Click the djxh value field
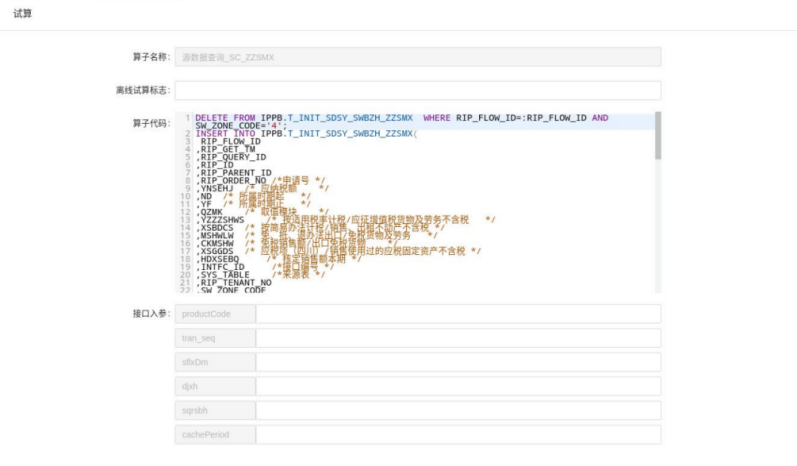 [458, 386]
